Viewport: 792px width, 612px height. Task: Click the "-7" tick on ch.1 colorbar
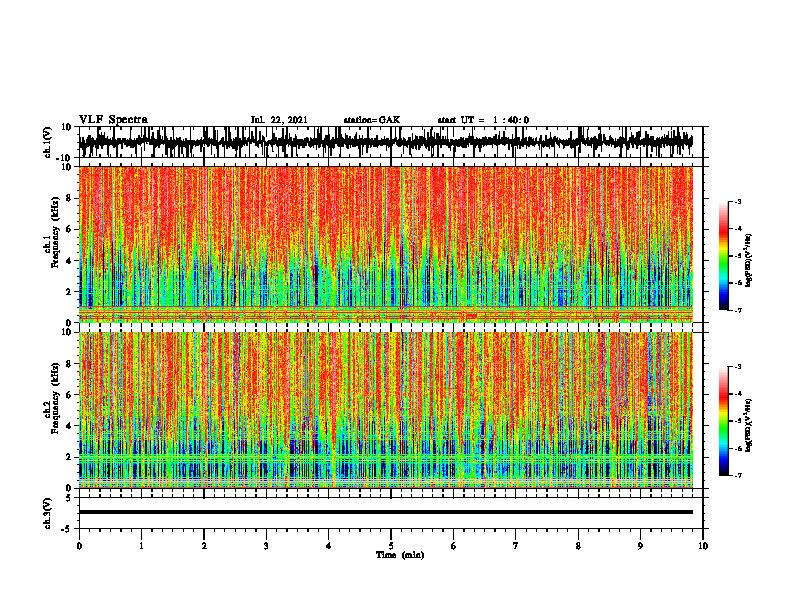(738, 310)
